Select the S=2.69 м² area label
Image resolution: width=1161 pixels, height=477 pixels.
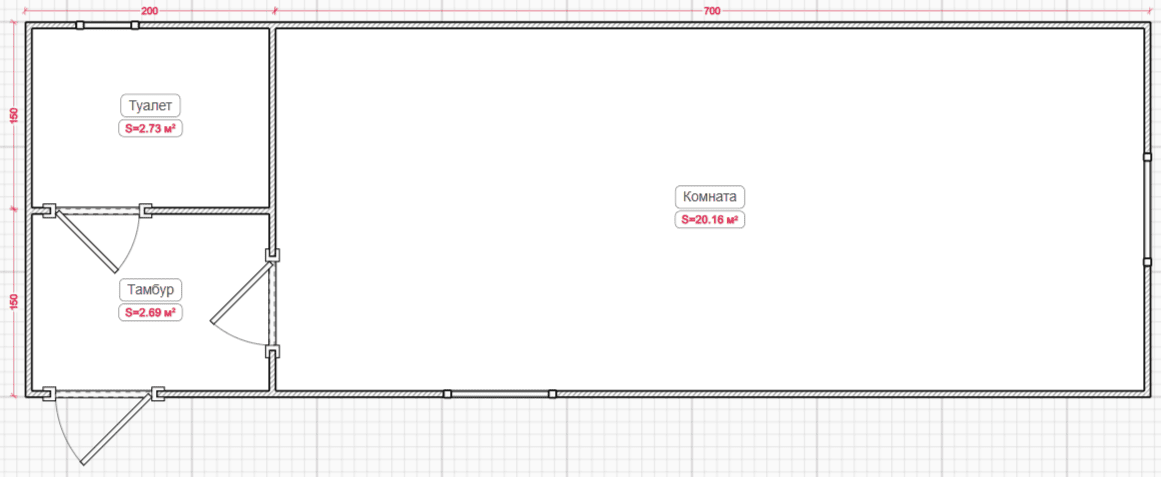click(150, 312)
